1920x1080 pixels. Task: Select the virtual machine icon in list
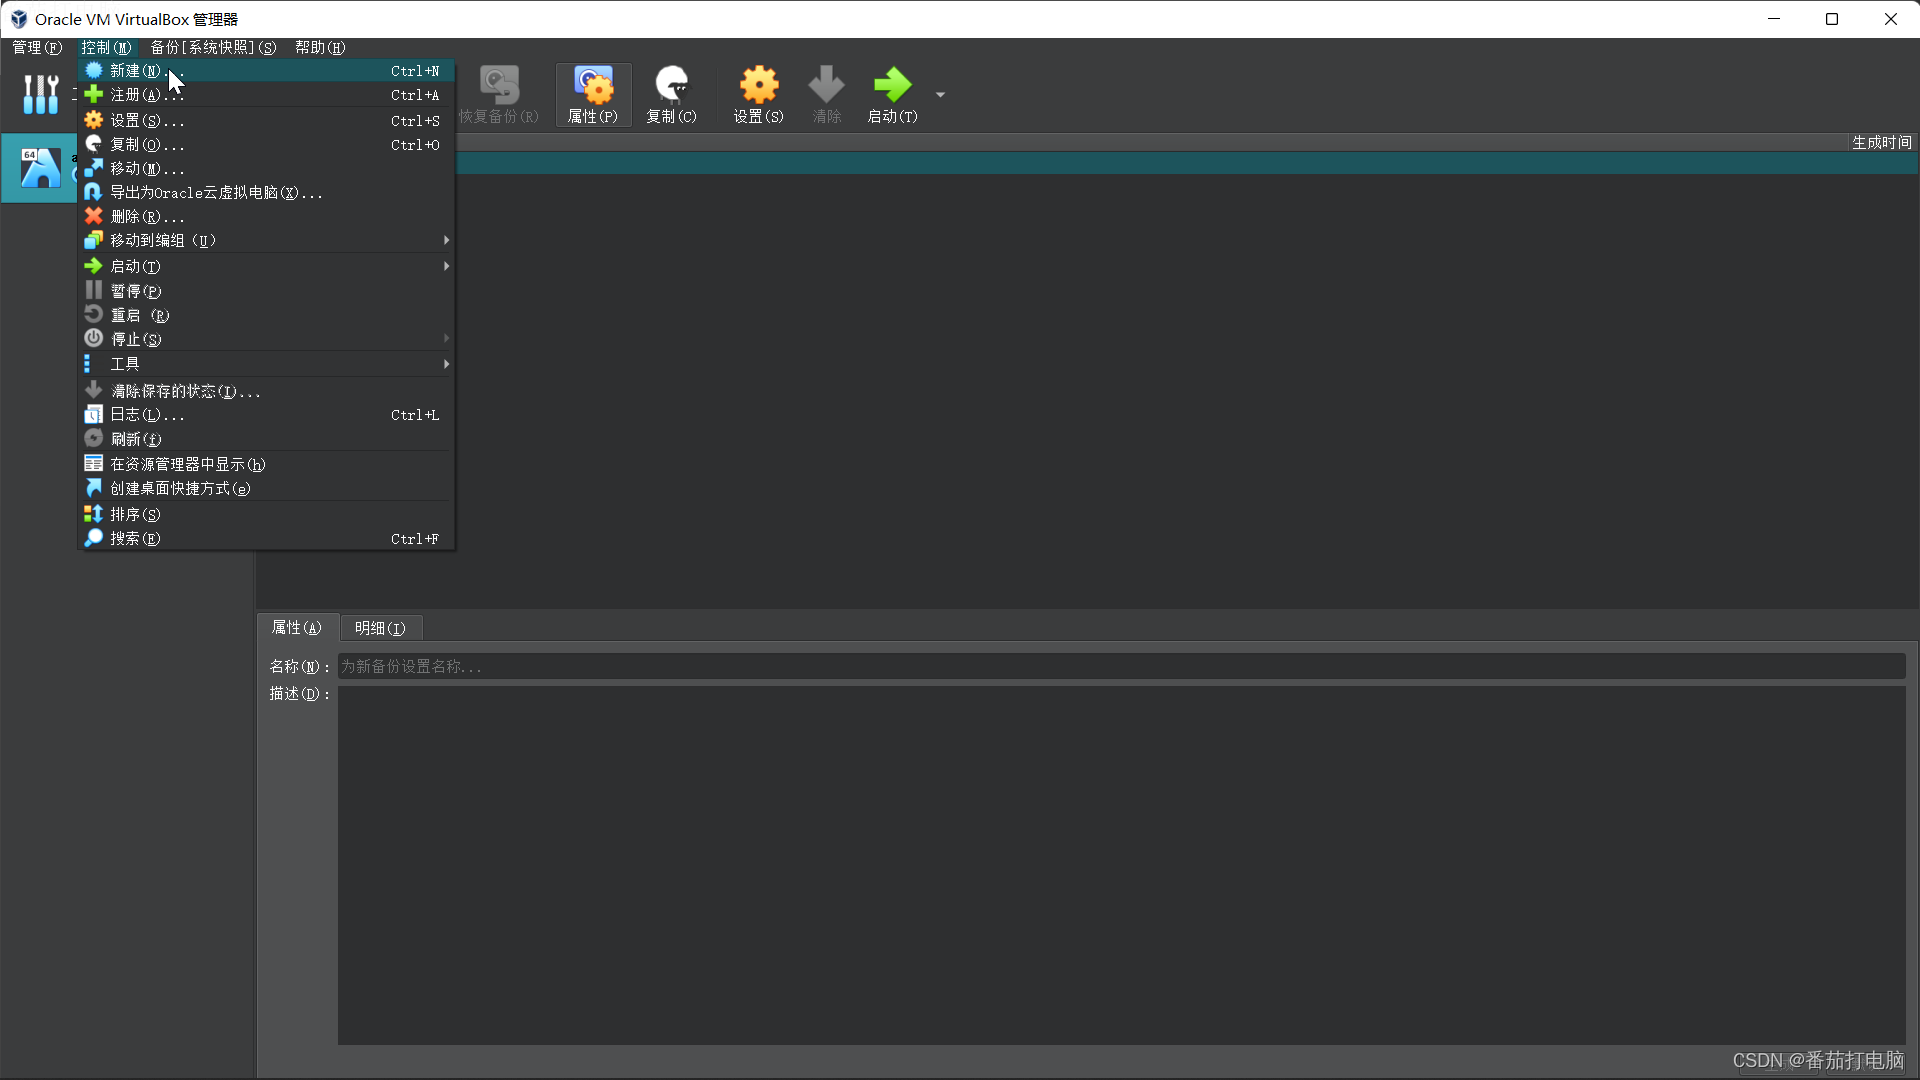pyautogui.click(x=40, y=168)
